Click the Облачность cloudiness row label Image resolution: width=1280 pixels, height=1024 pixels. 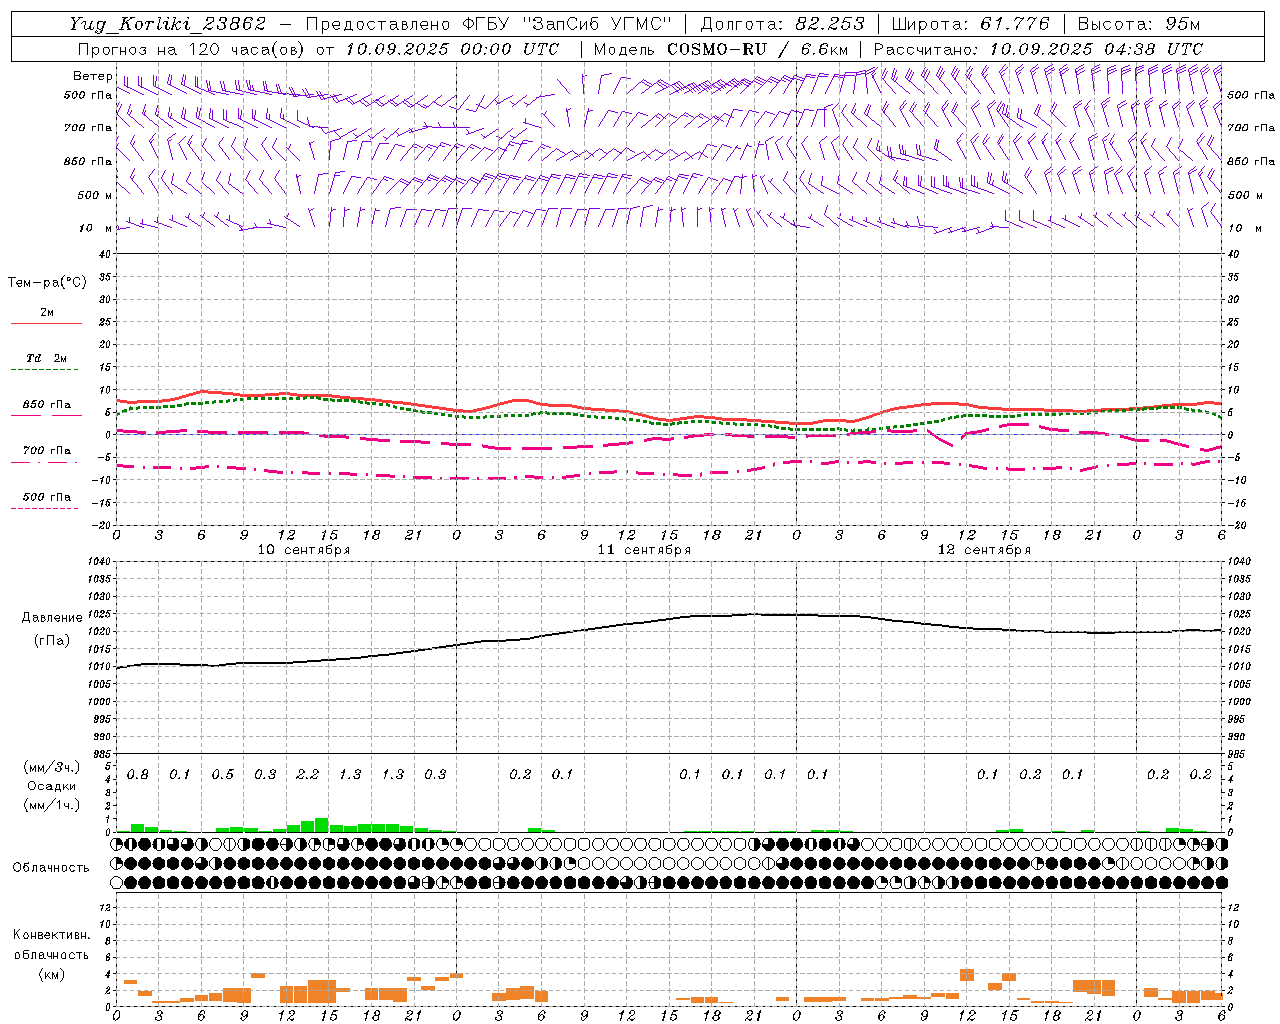[x=51, y=868]
